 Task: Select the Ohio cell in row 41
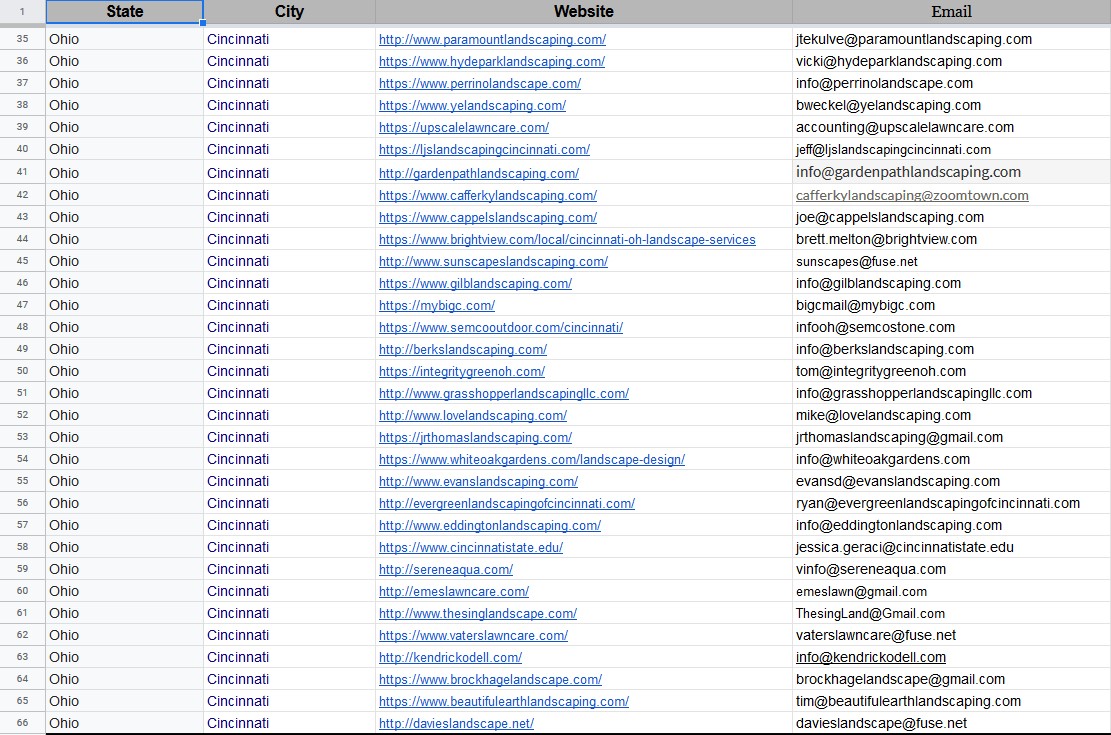[125, 172]
